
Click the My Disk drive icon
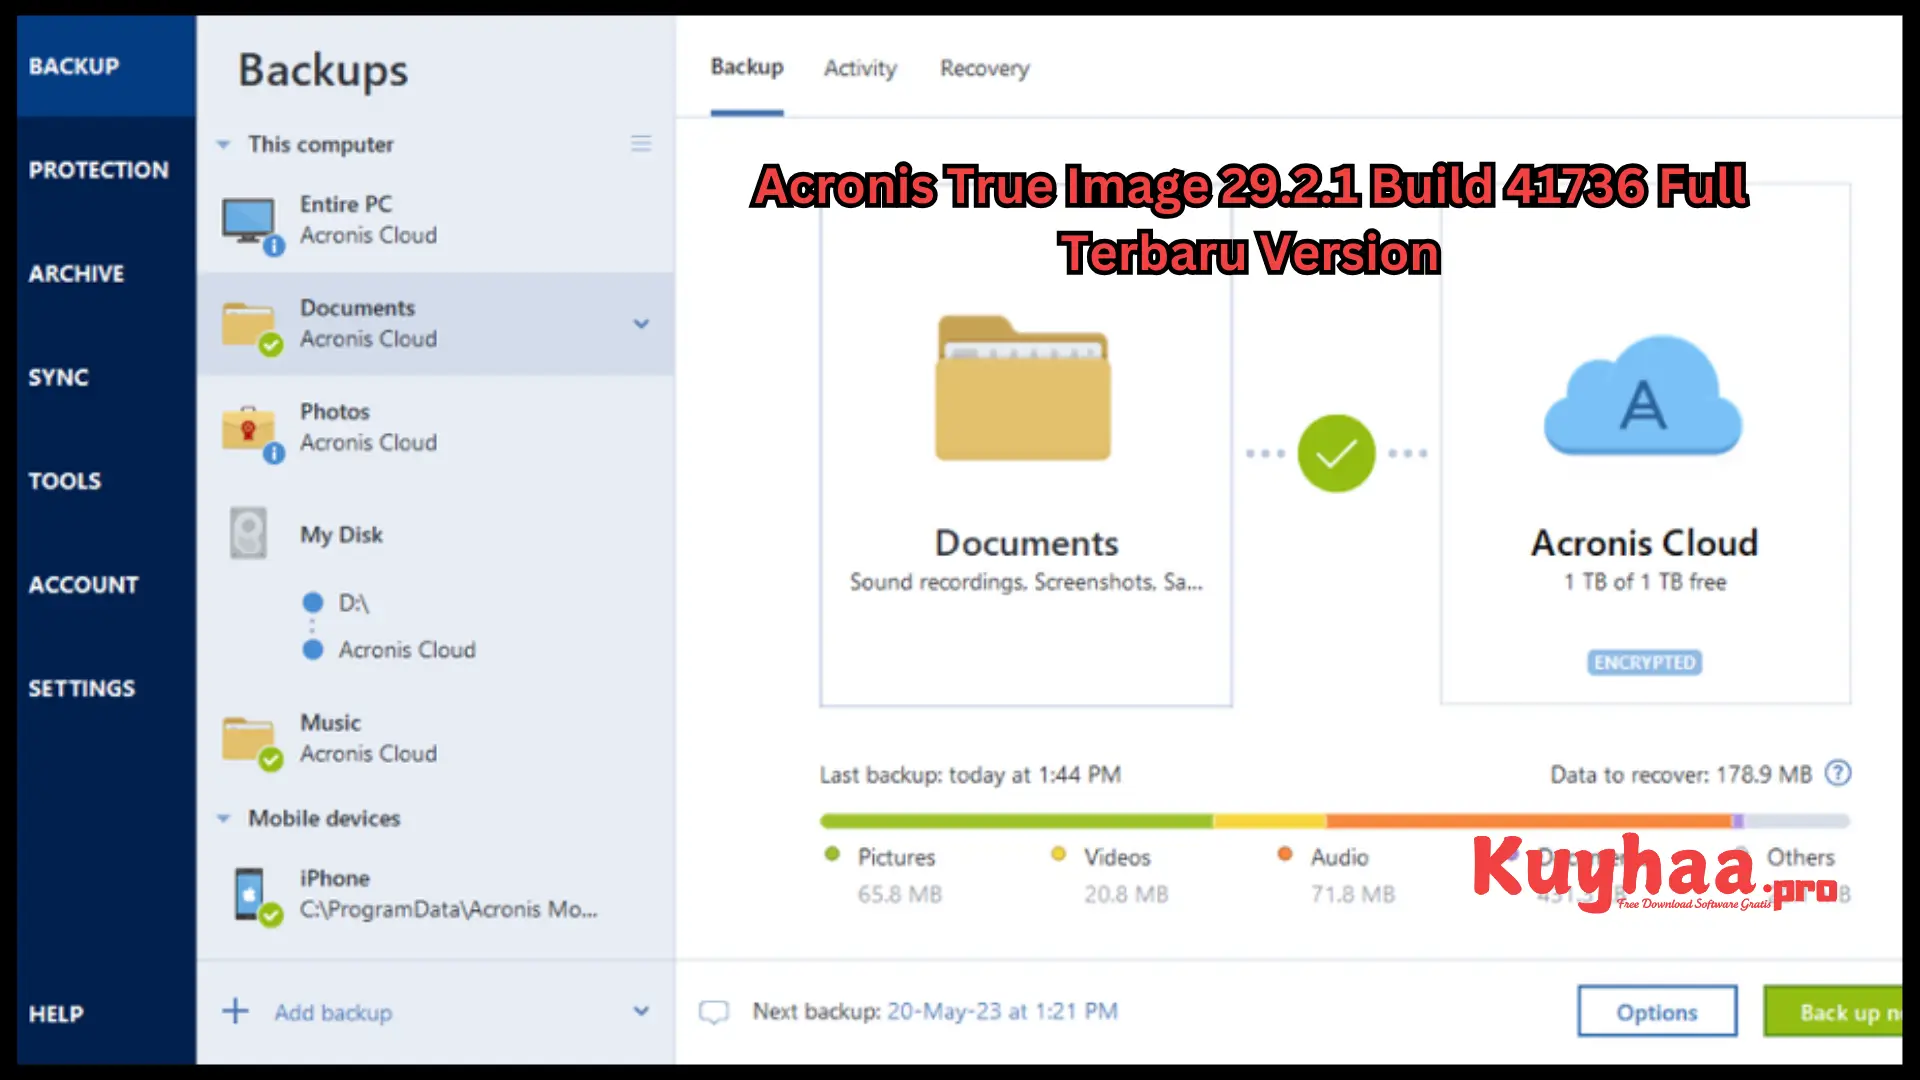click(x=248, y=533)
